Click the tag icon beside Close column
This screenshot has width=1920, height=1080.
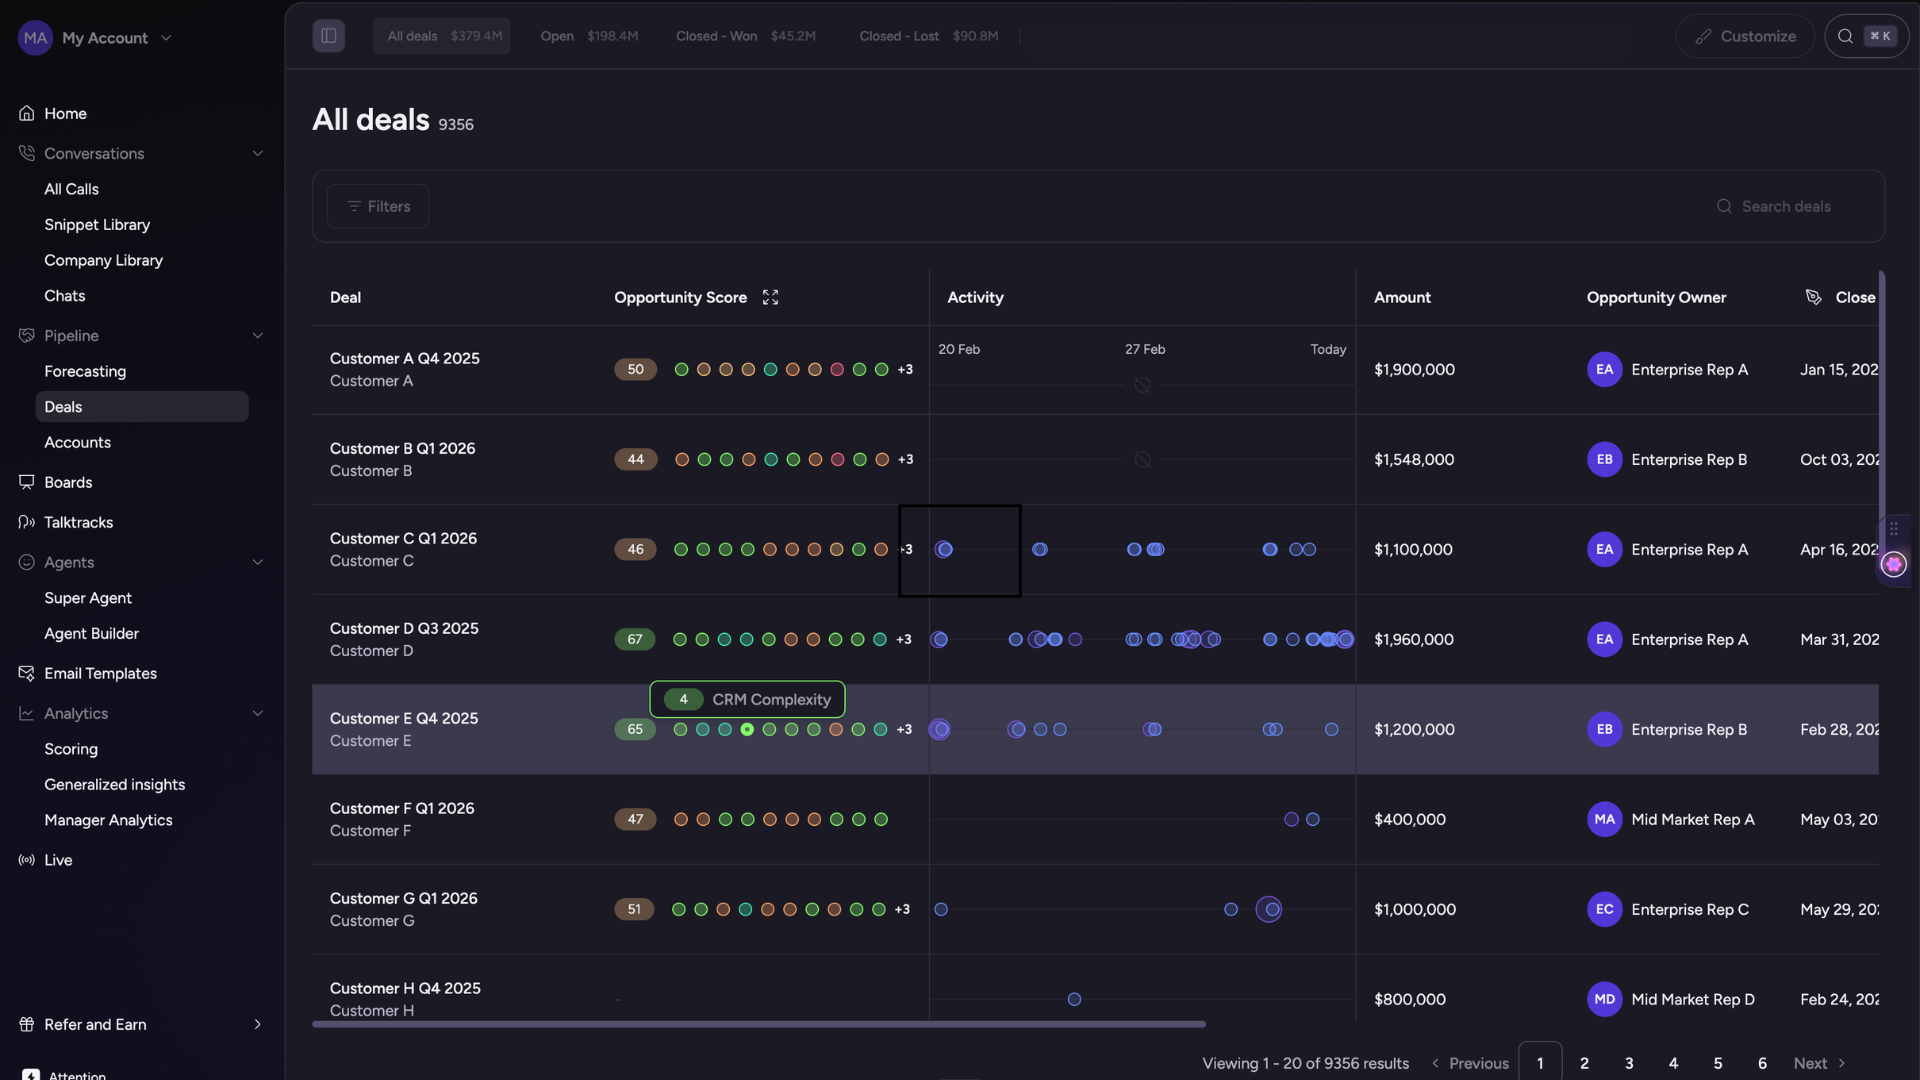[1813, 297]
